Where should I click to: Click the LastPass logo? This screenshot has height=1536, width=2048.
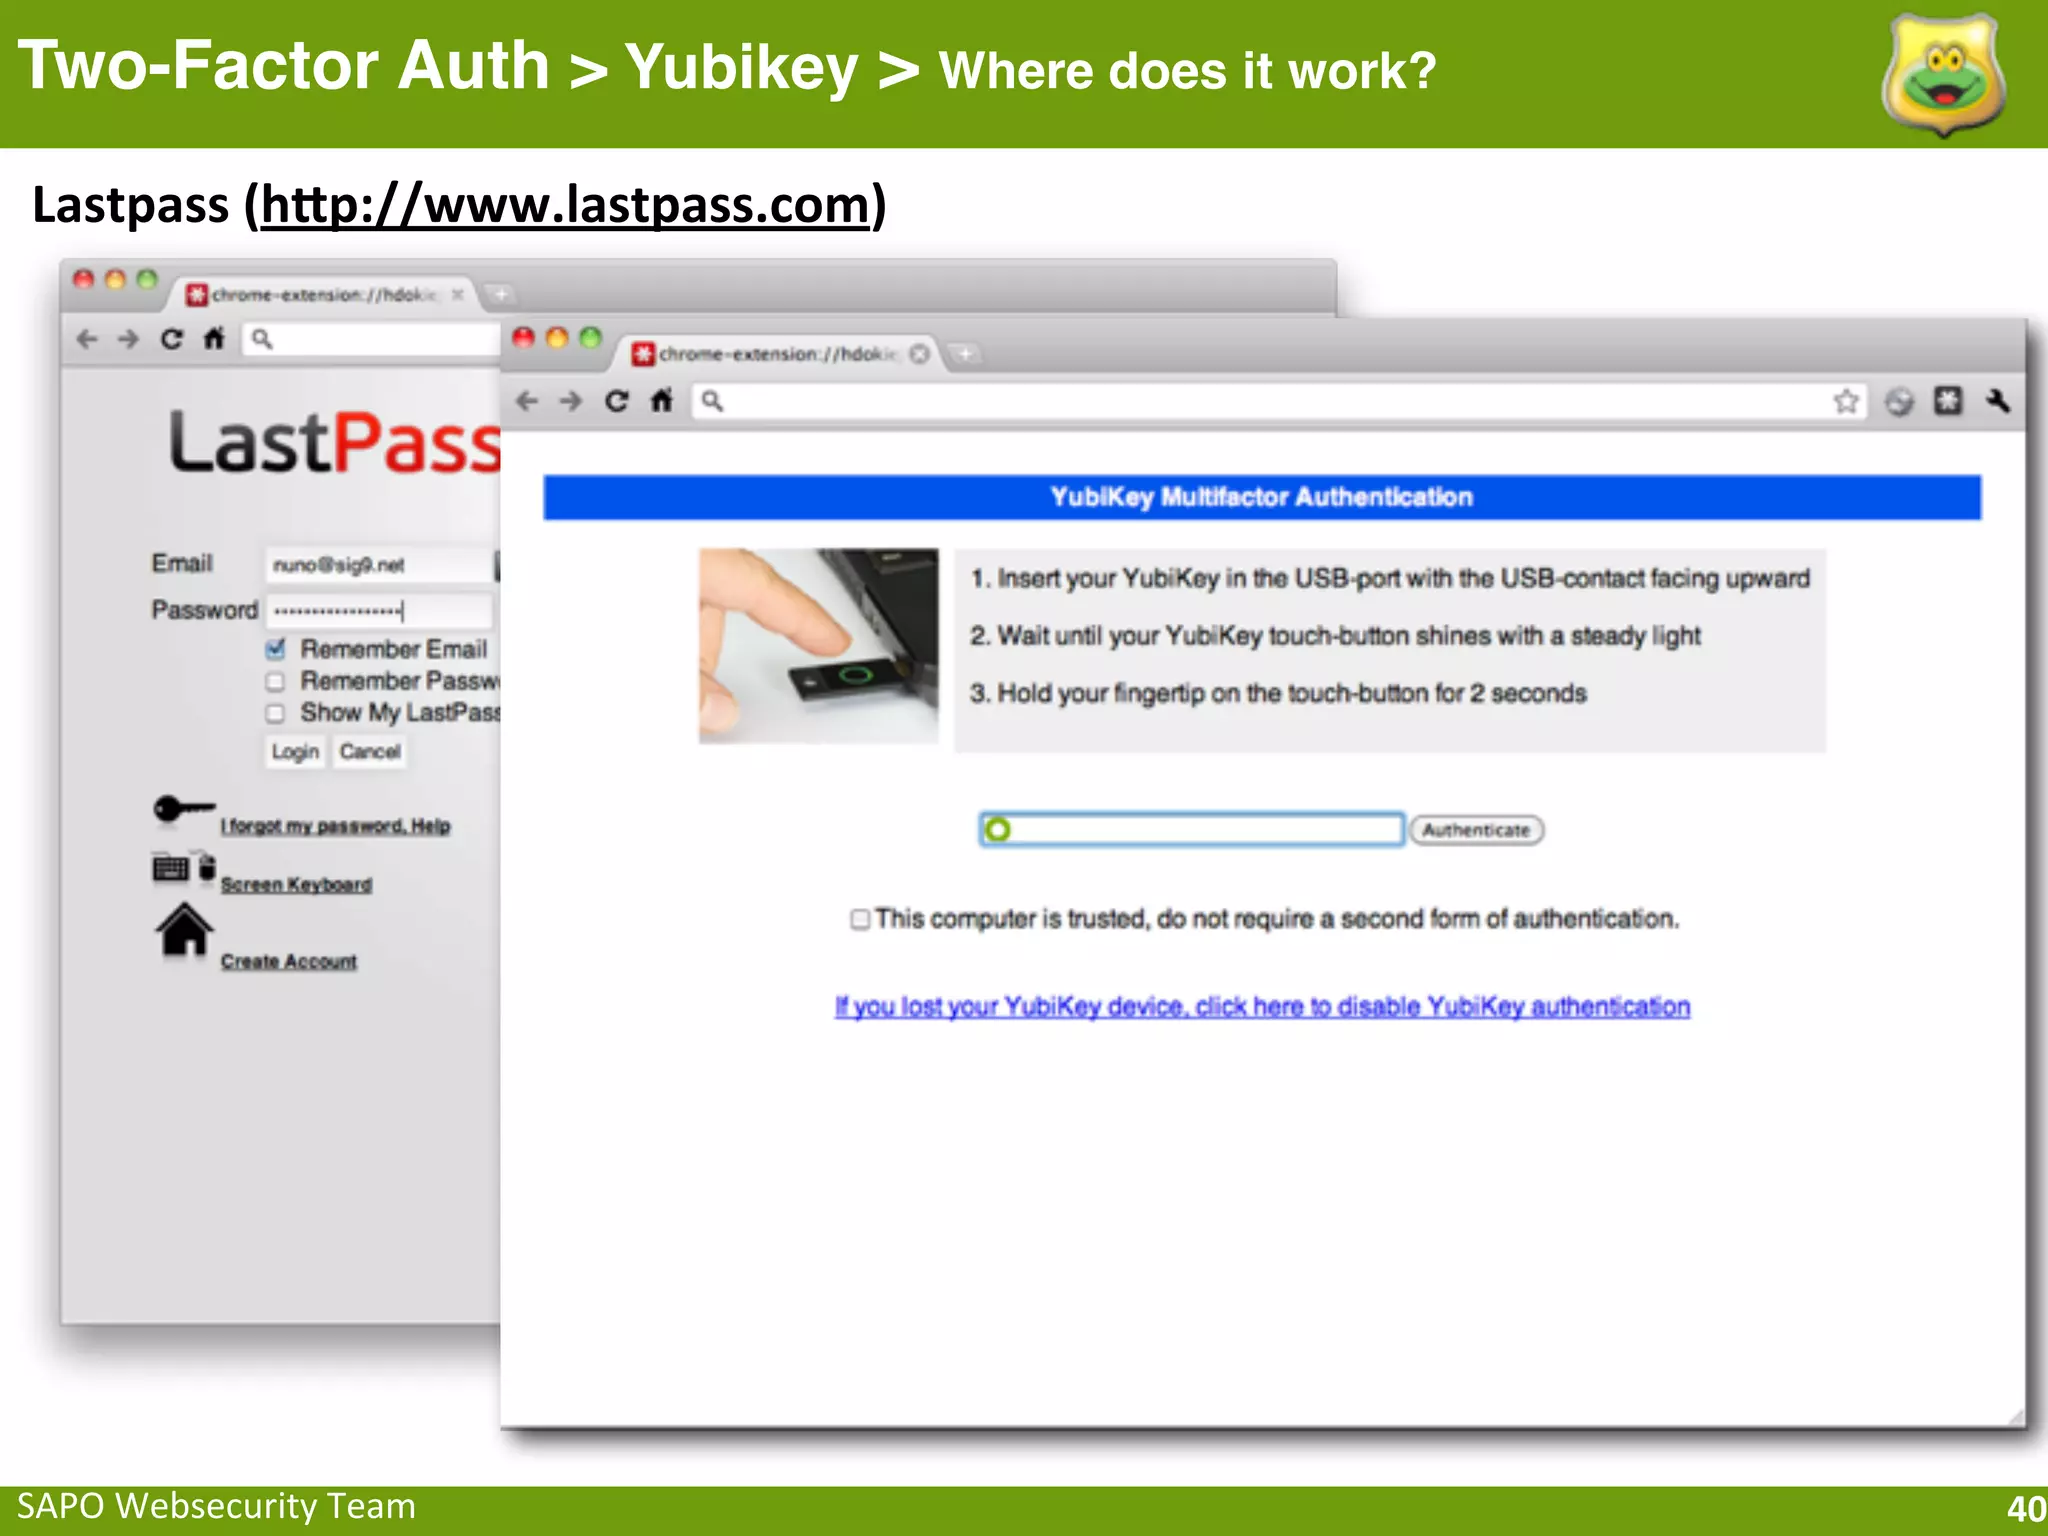point(335,441)
